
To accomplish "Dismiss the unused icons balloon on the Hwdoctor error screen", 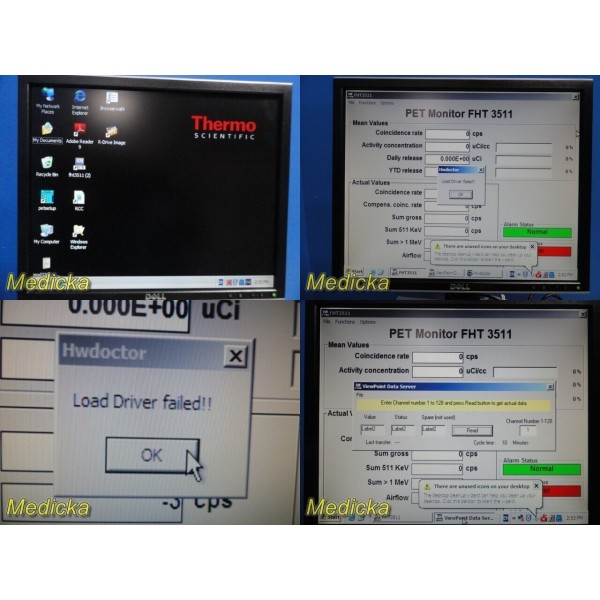I will [532, 246].
